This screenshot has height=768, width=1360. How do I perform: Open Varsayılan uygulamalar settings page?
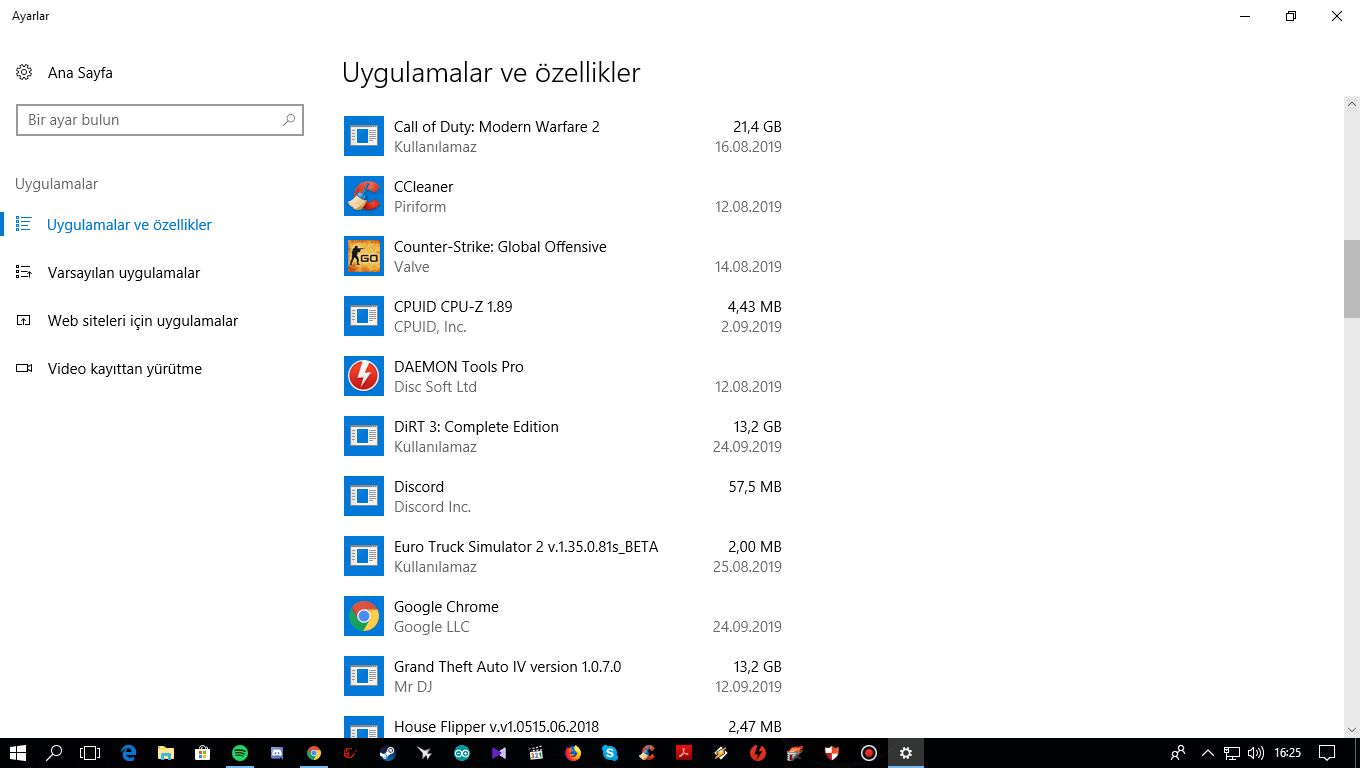[x=124, y=273]
